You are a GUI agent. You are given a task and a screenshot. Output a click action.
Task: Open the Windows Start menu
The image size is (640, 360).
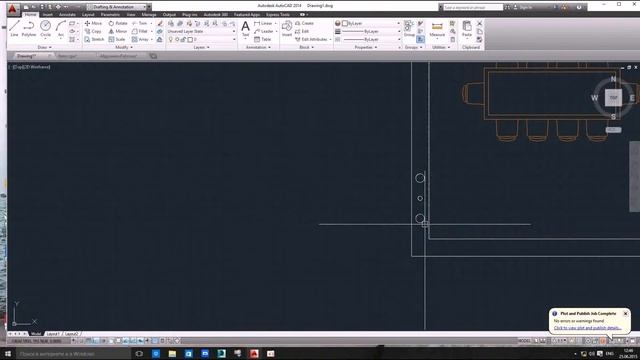click(x=8, y=353)
